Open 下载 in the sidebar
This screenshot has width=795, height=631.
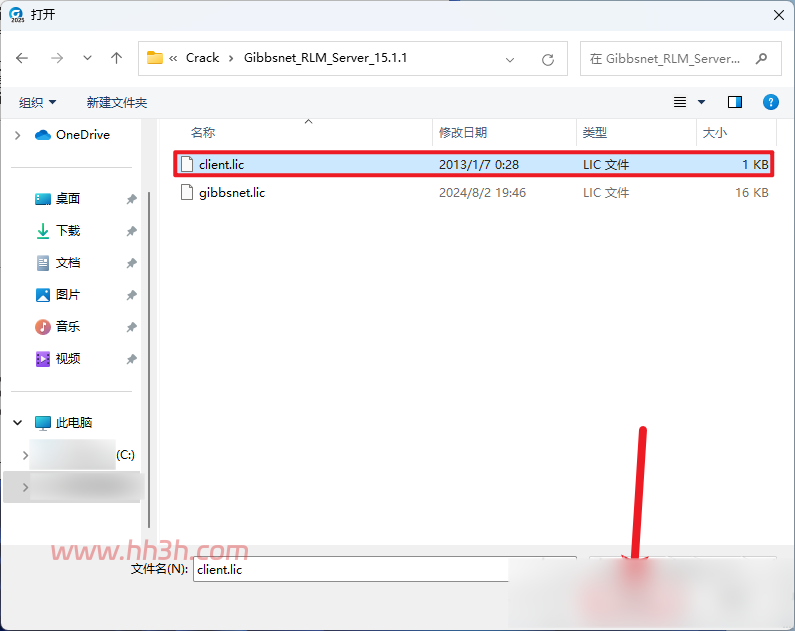pyautogui.click(x=57, y=231)
